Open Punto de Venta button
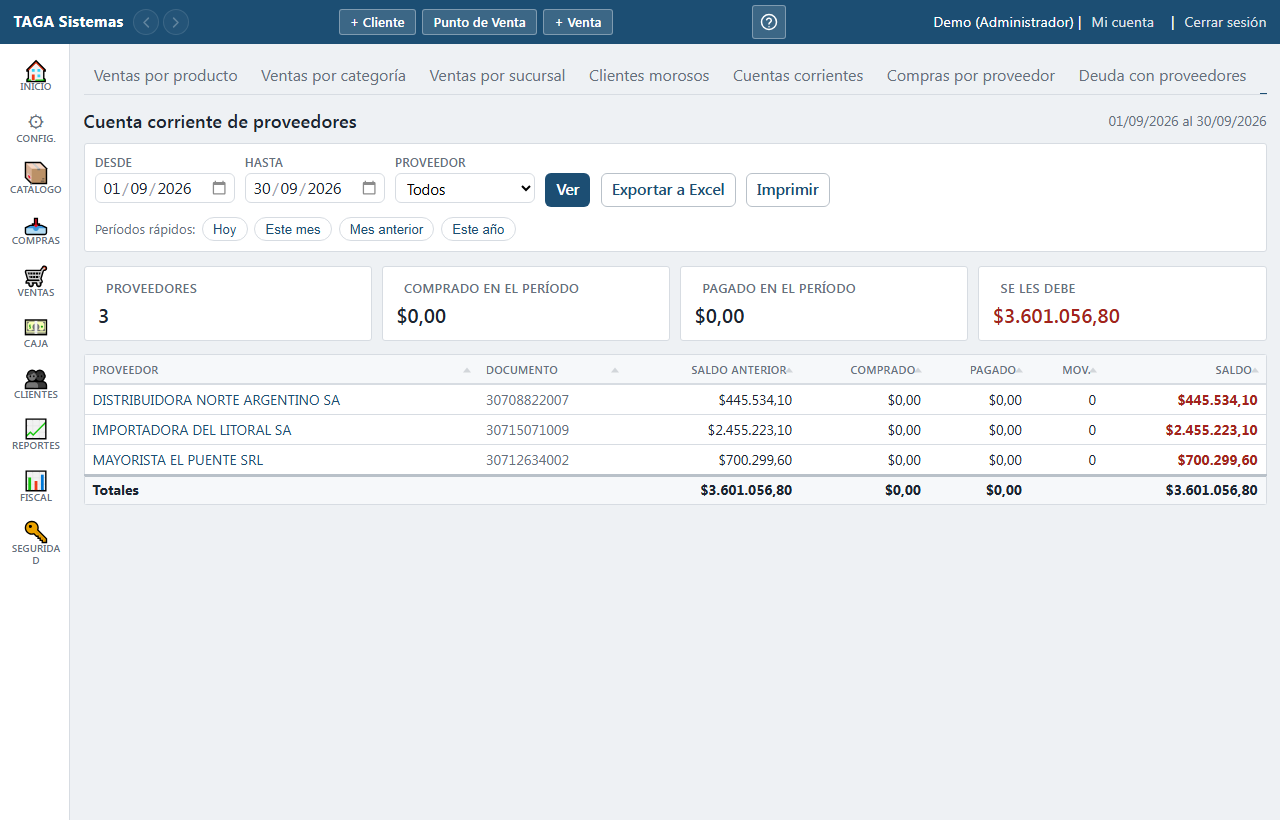 pyautogui.click(x=479, y=22)
